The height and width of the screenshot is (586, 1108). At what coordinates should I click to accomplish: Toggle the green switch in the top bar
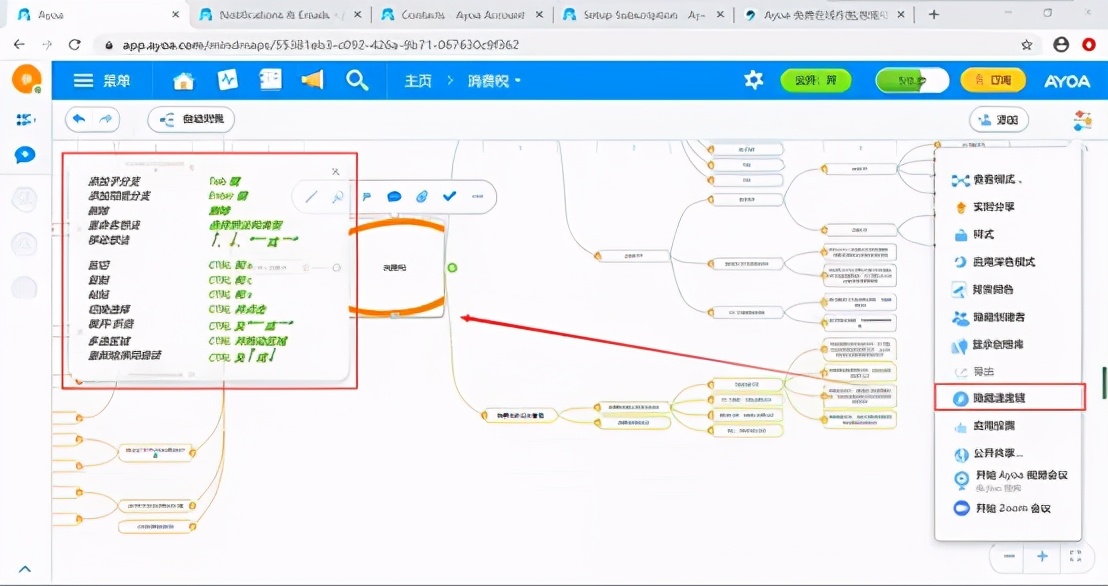tap(911, 81)
